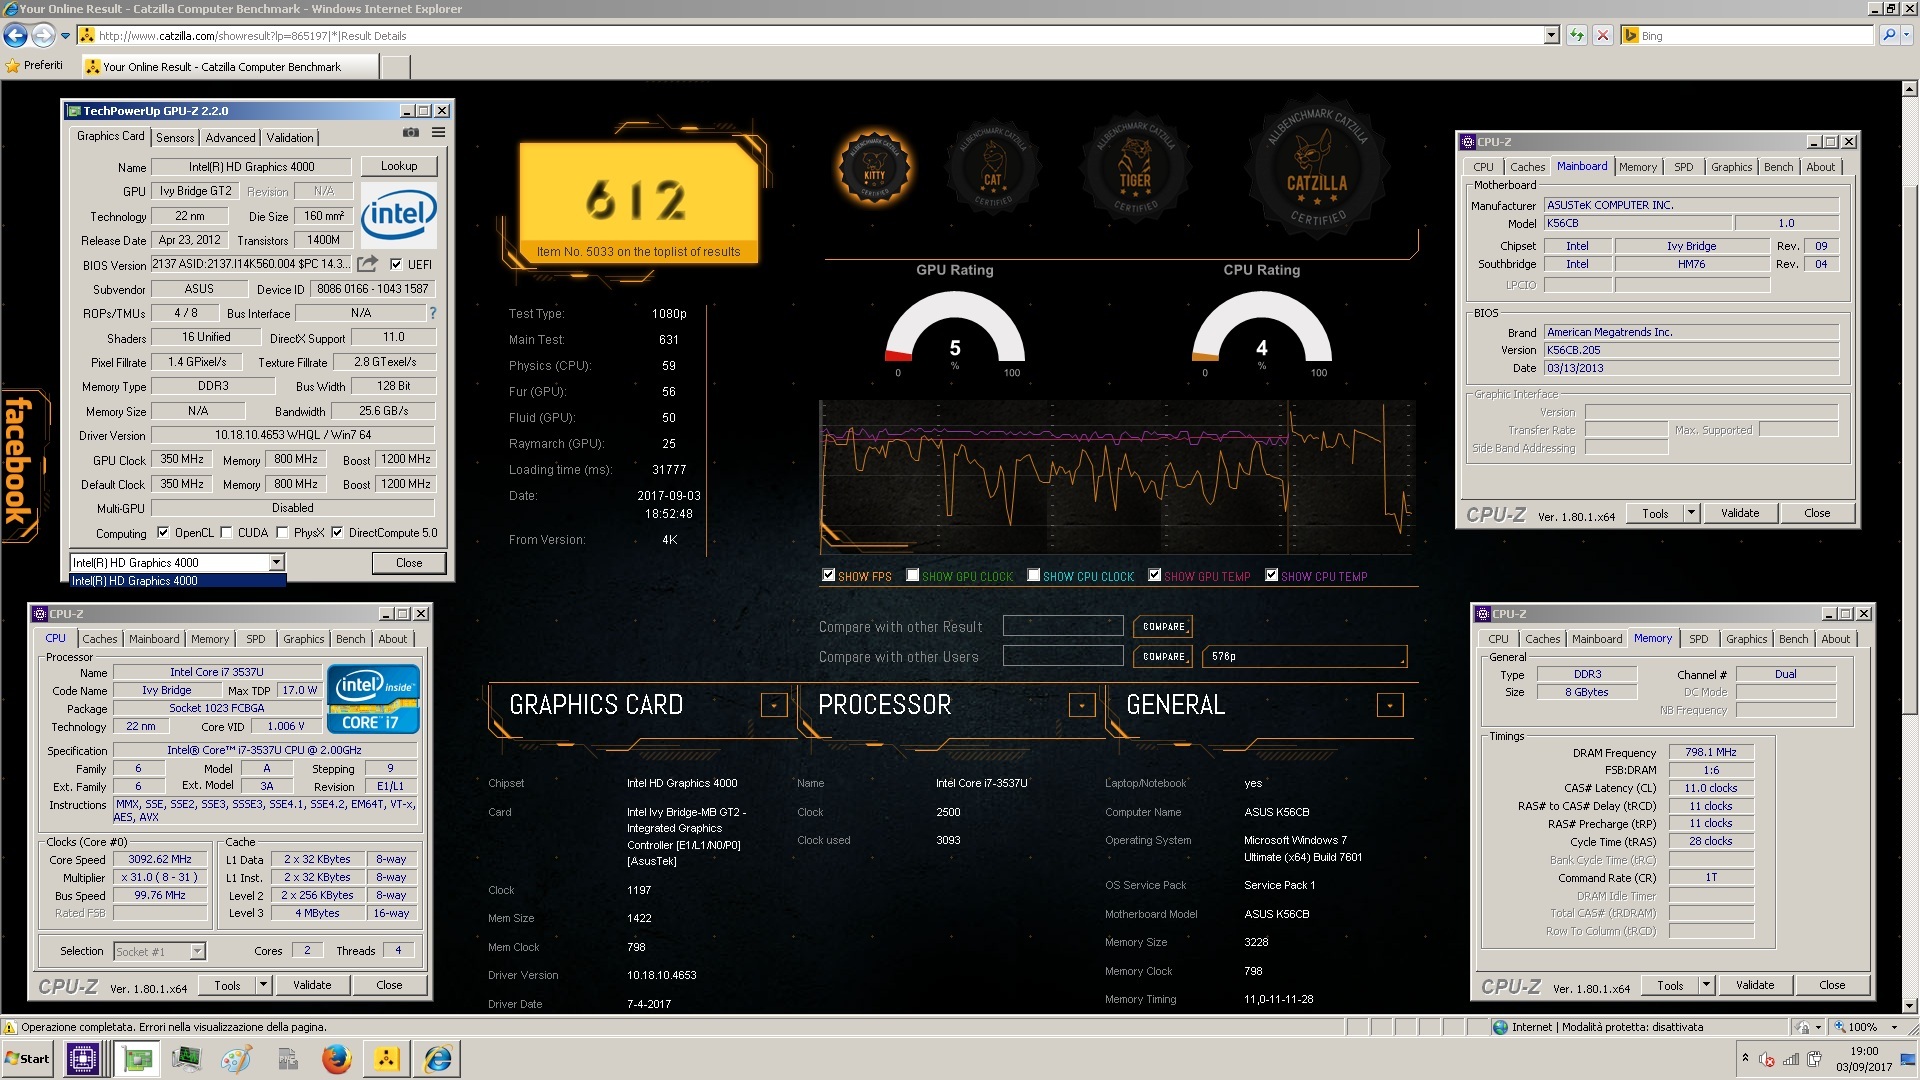Viewport: 1920px width, 1080px height.
Task: Click GPU-Z screenshot camera icon
Action: (x=410, y=133)
